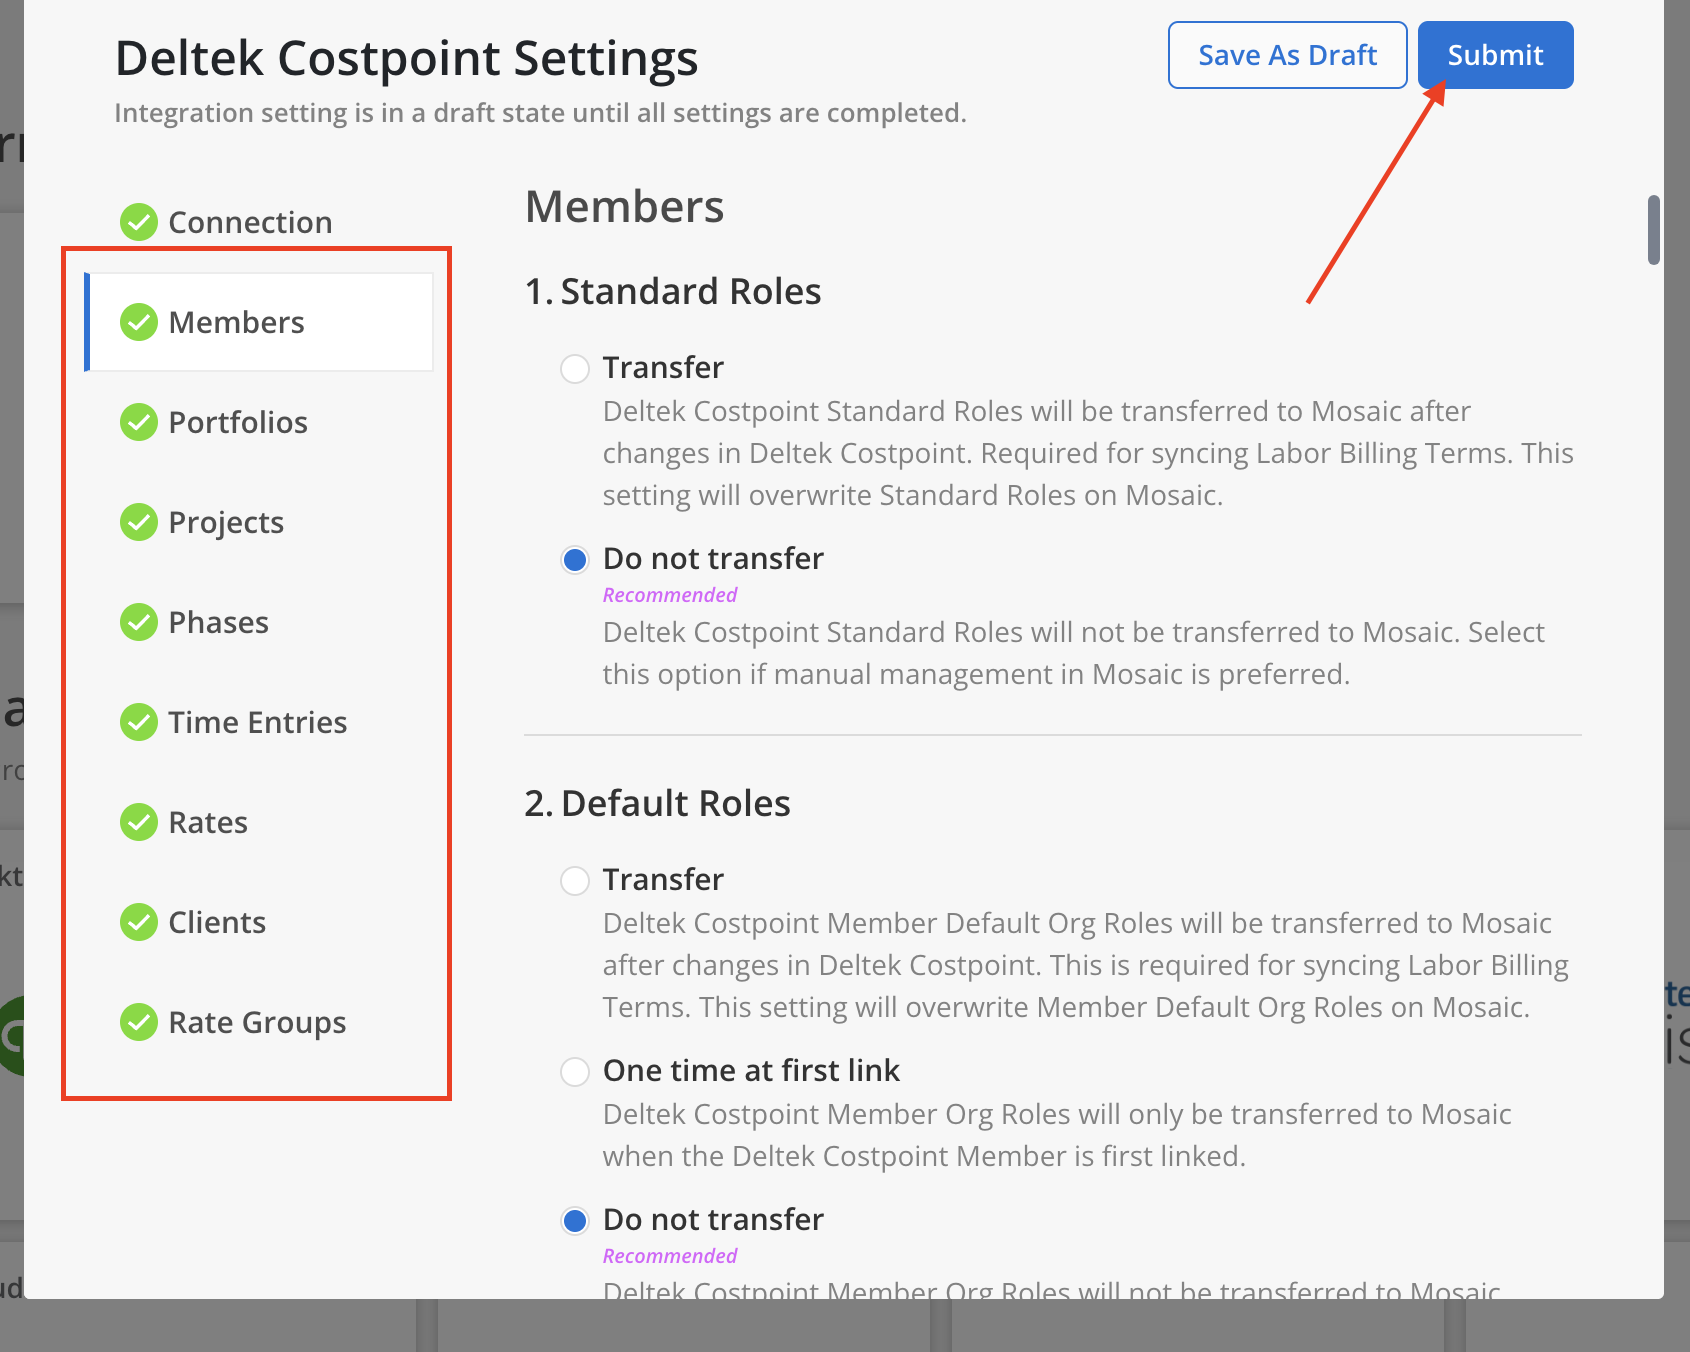Click the green checkmark icon beside Rates
This screenshot has height=1352, width=1690.
[x=139, y=822]
